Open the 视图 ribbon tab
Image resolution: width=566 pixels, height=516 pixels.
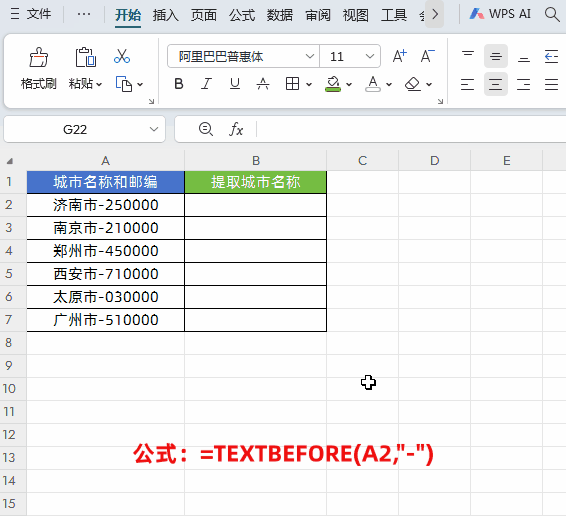356,15
